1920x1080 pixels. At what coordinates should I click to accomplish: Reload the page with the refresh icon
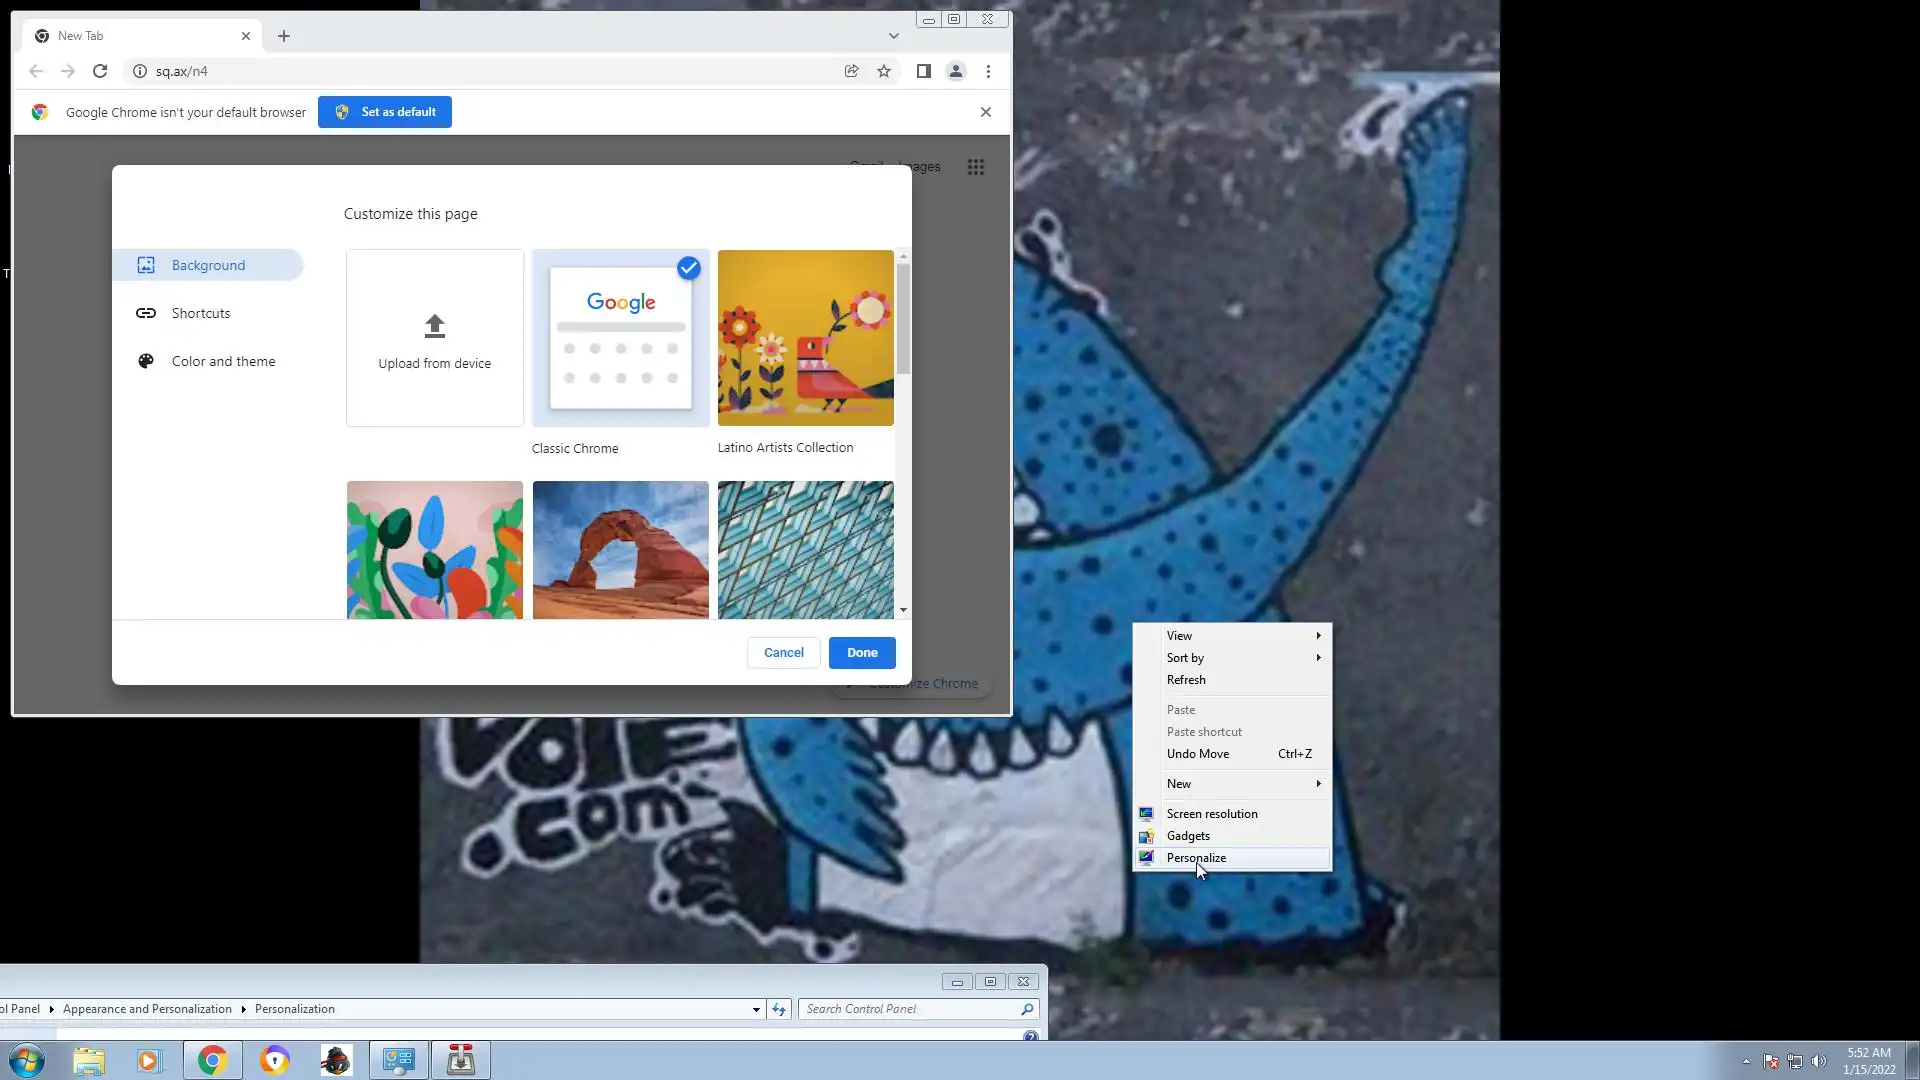click(100, 71)
